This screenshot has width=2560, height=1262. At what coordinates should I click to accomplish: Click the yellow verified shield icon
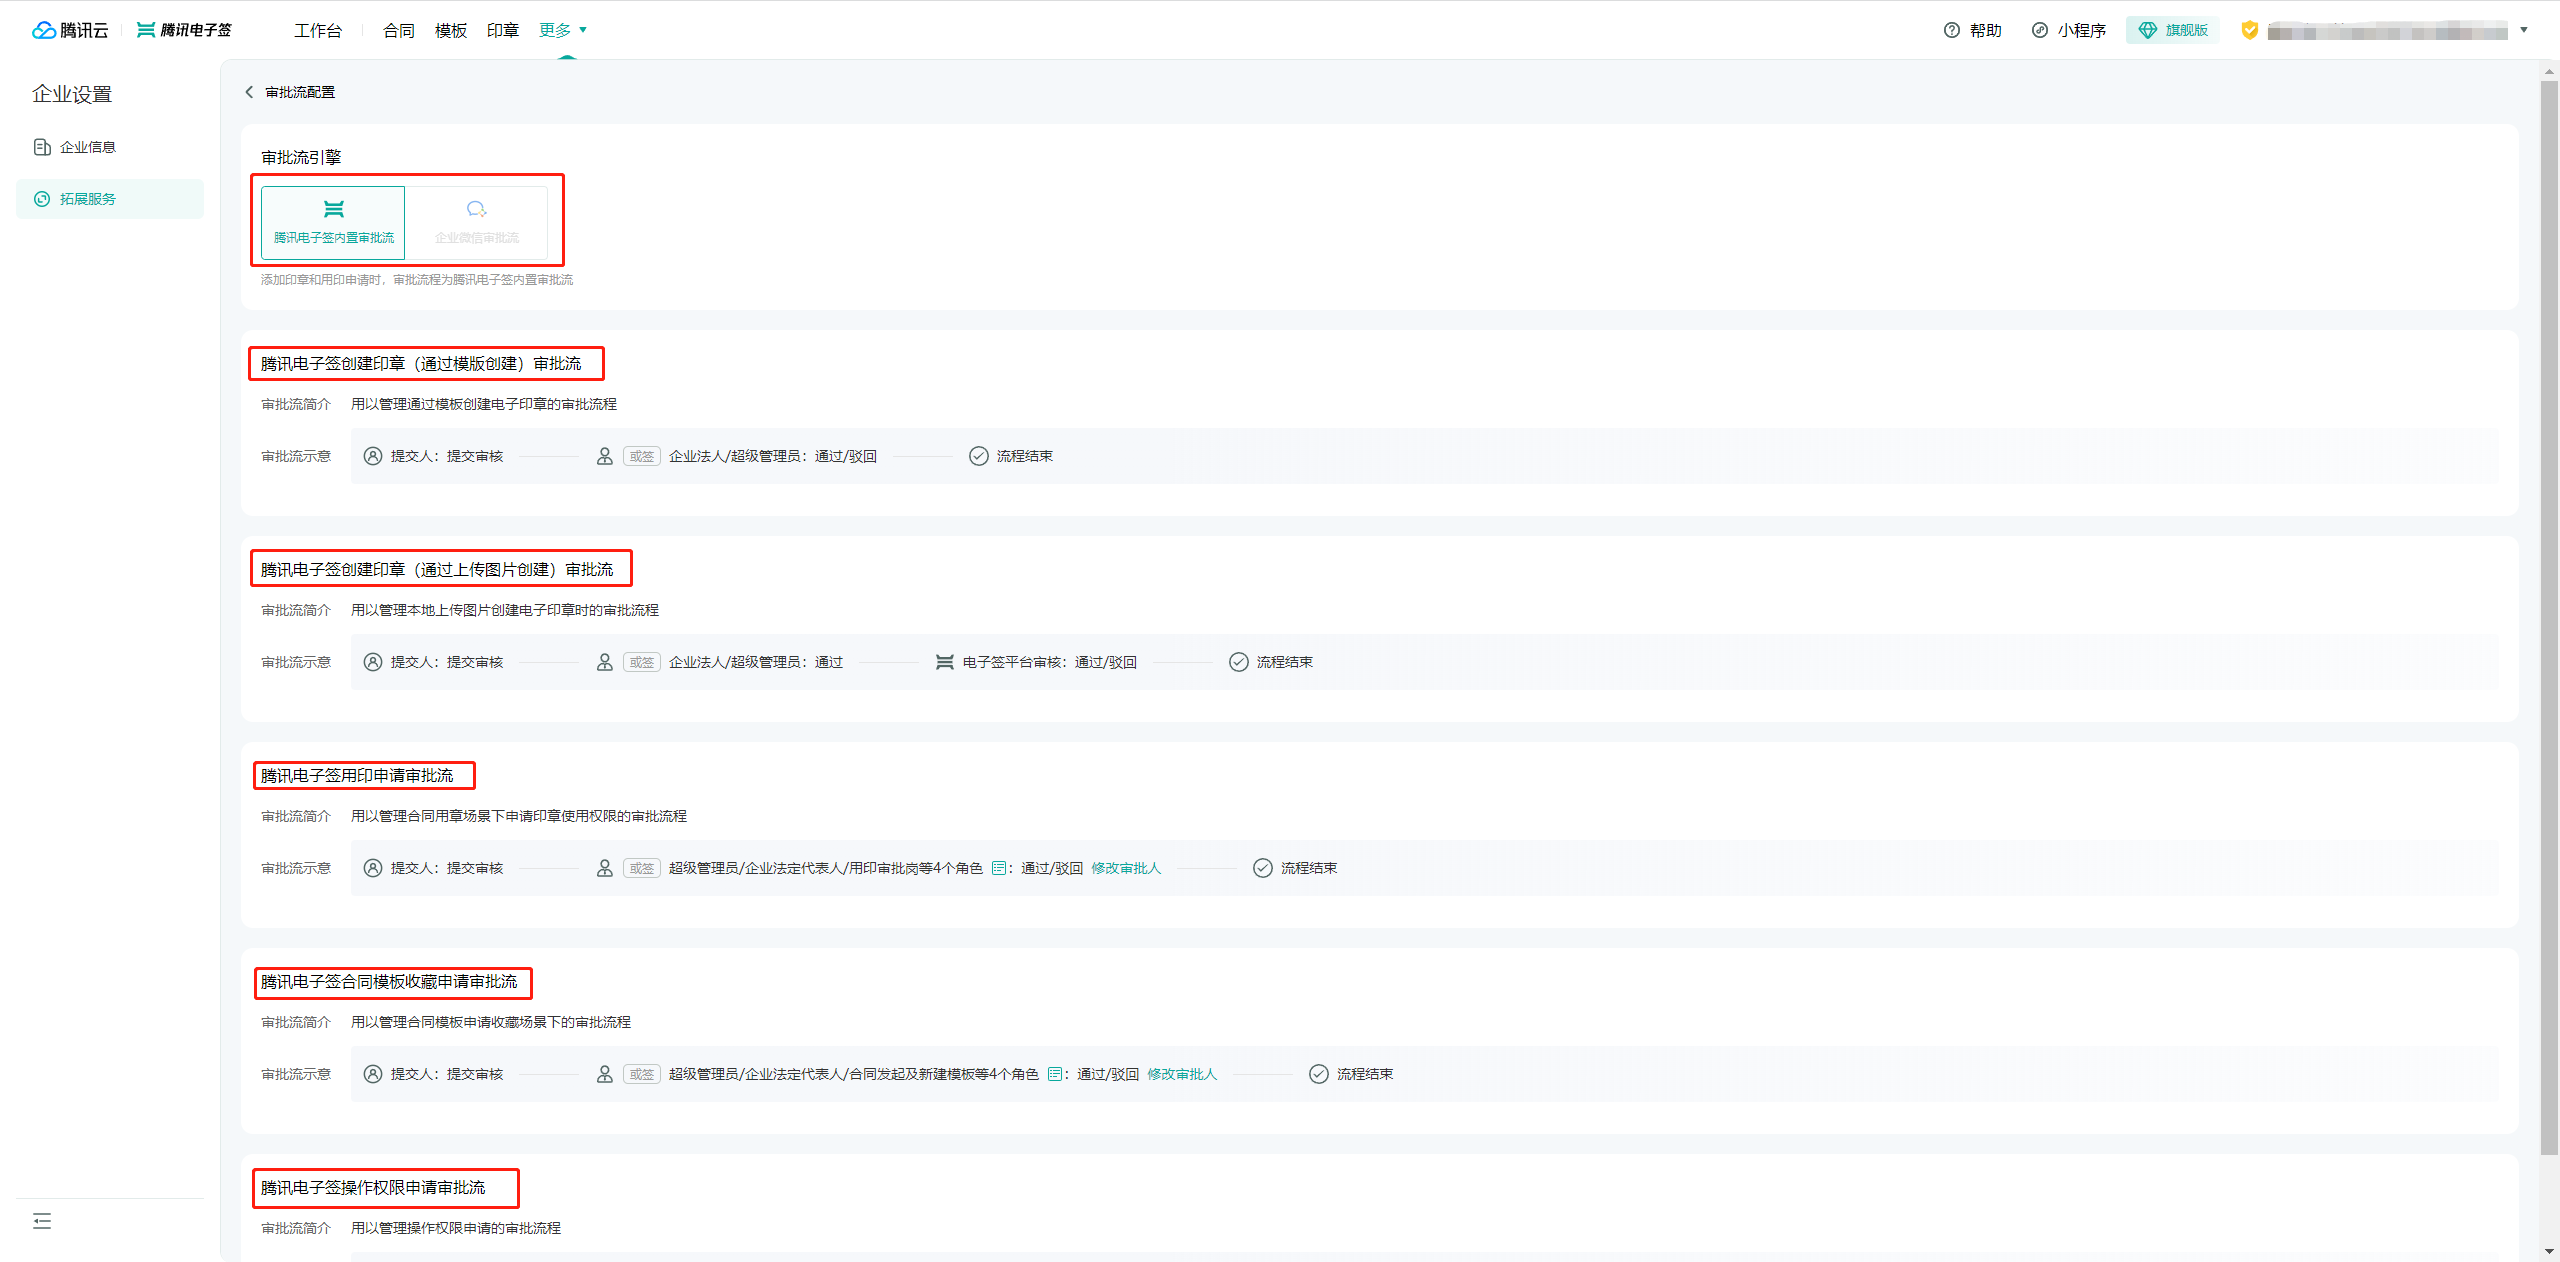coord(2249,30)
